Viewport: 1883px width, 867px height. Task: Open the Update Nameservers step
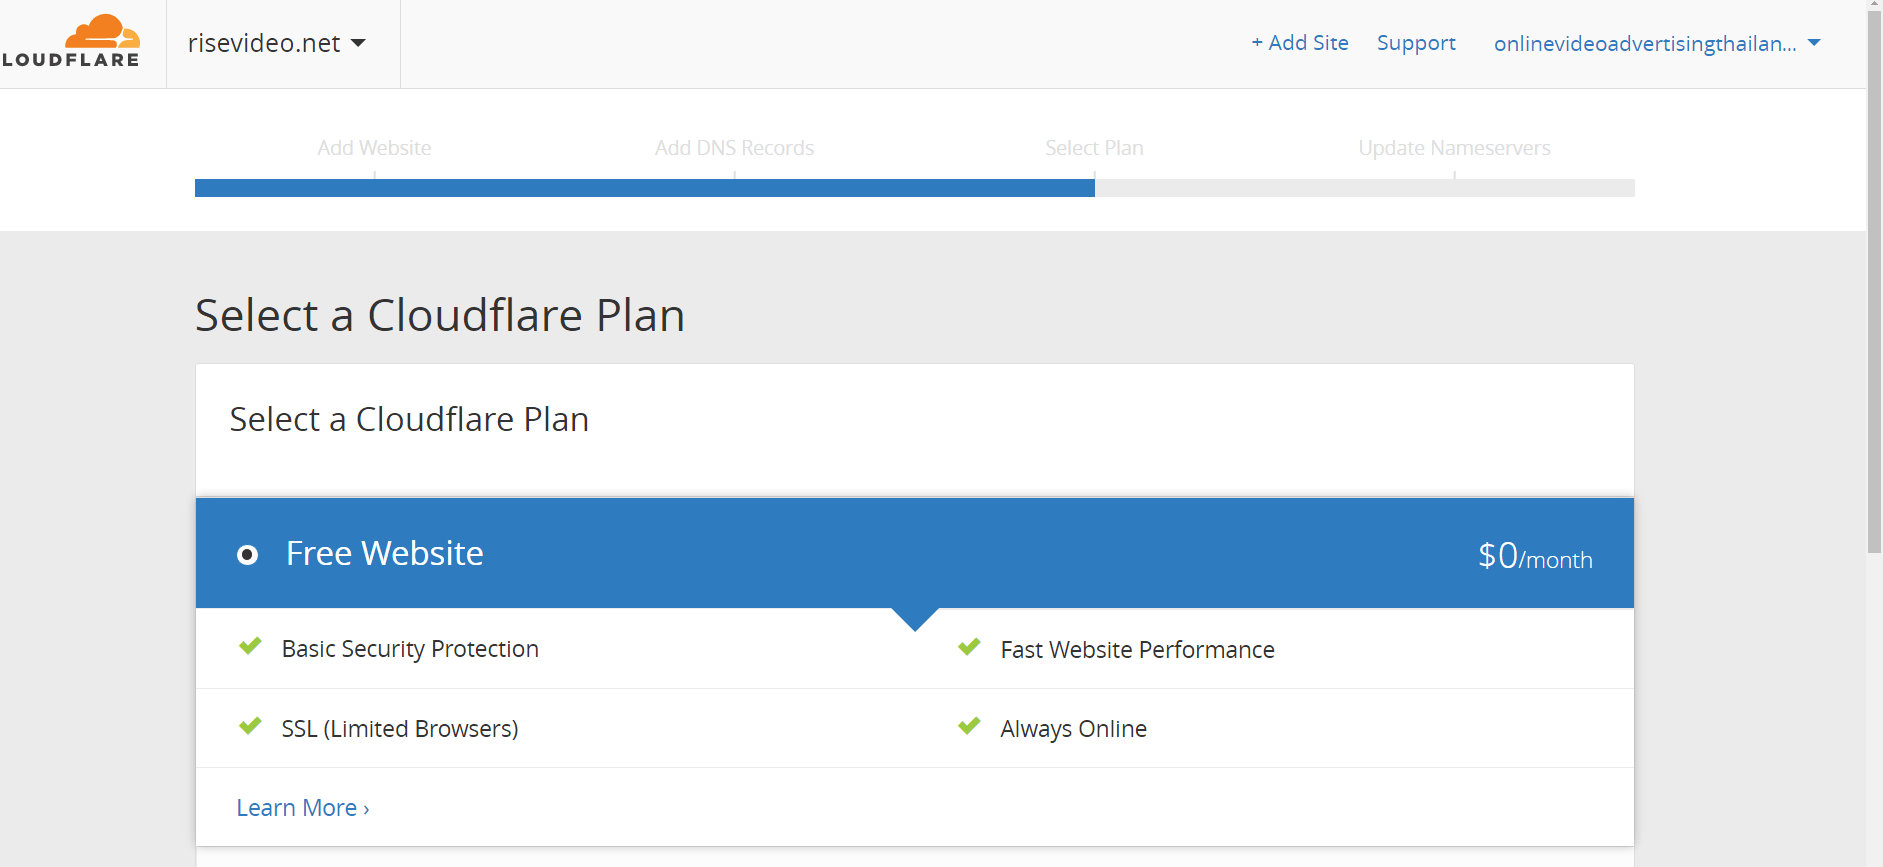1454,148
